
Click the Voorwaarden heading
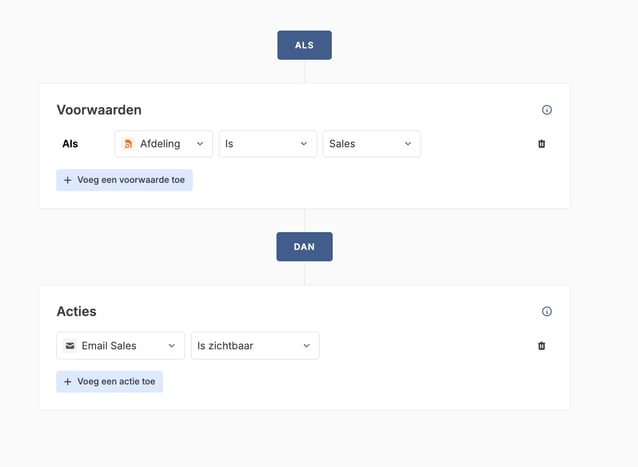click(x=99, y=110)
